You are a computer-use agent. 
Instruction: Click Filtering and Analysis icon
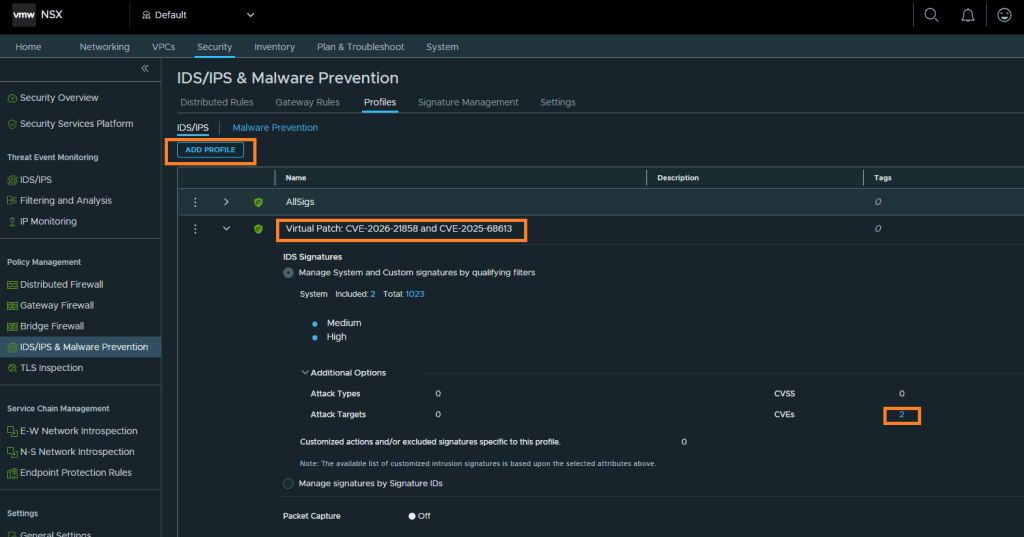click(x=12, y=201)
